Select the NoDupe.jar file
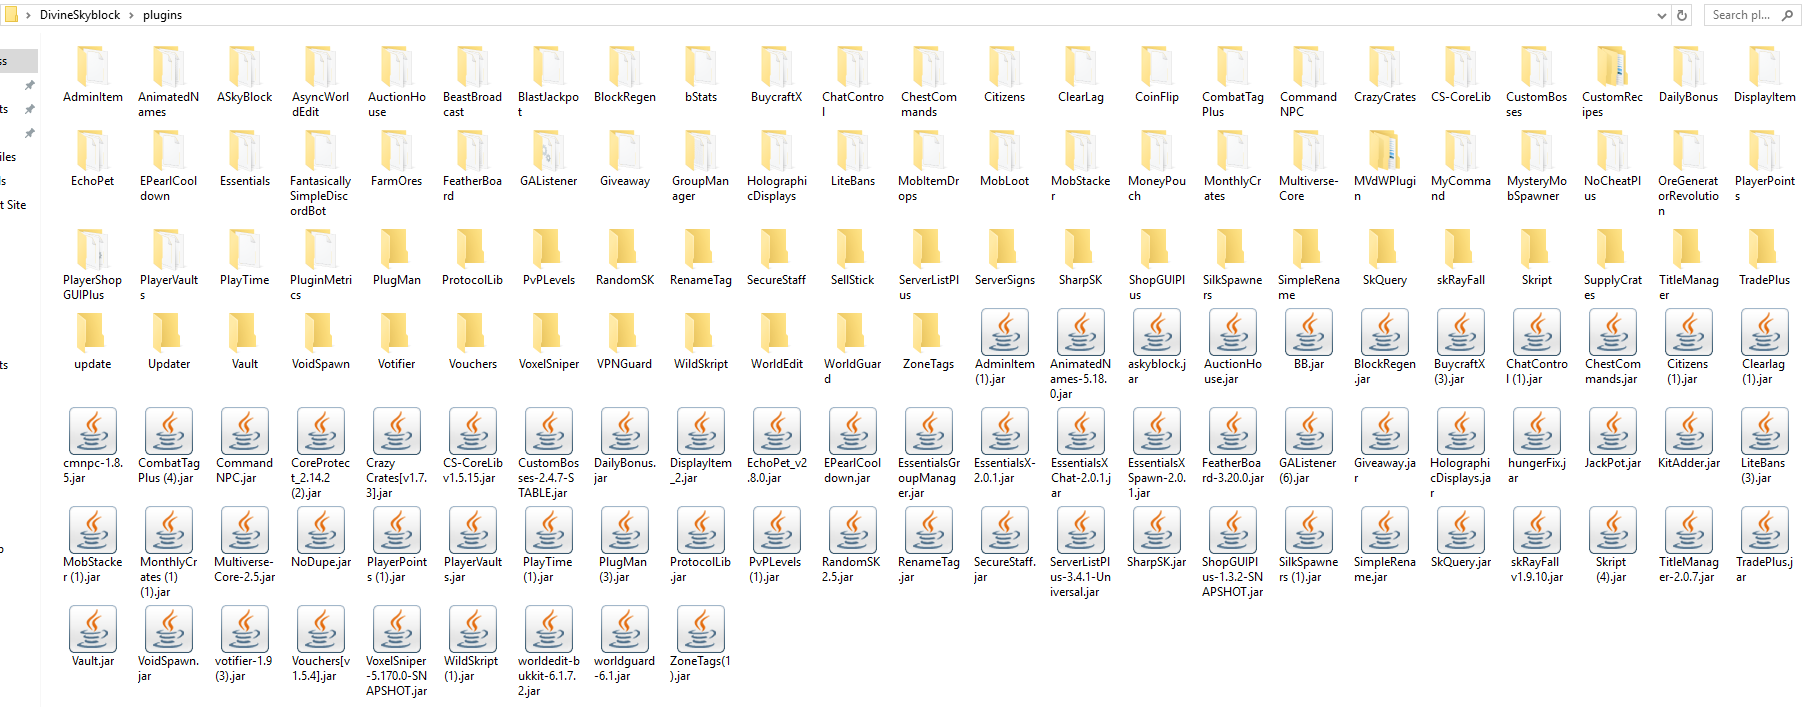The height and width of the screenshot is (707, 1808). 321,538
